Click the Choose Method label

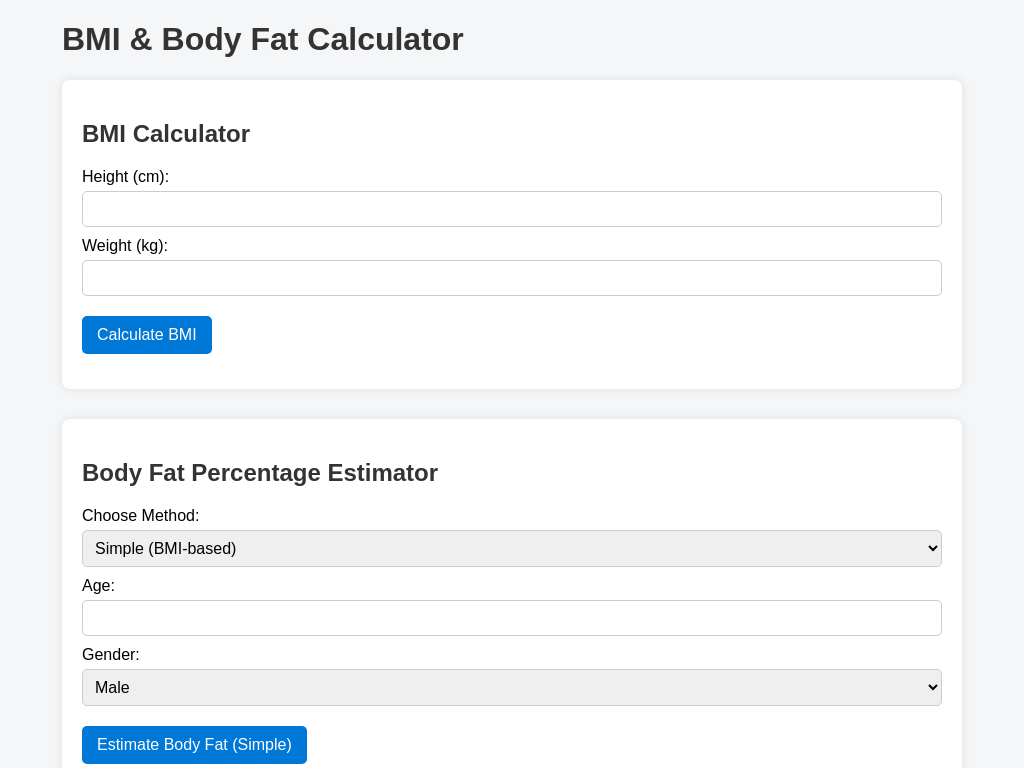click(x=140, y=516)
